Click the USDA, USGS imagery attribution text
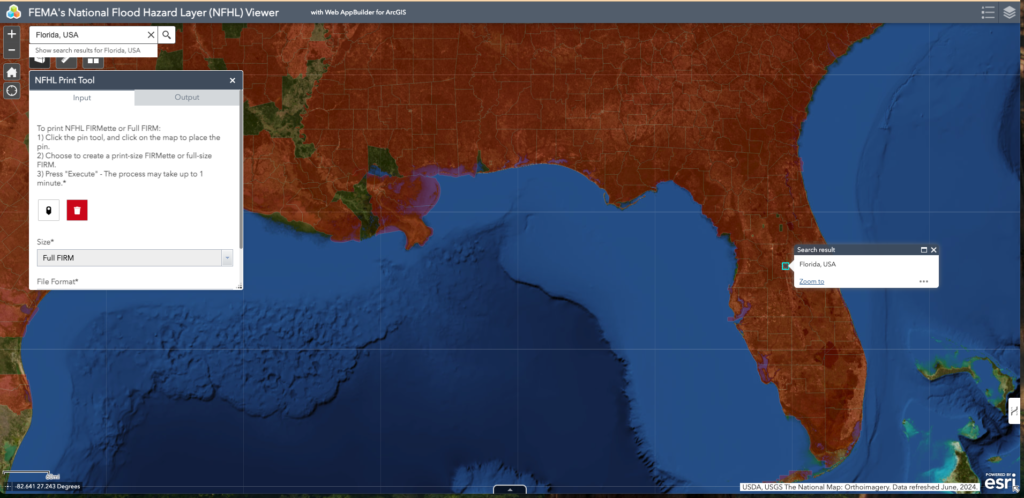This screenshot has width=1024, height=498. tap(860, 487)
